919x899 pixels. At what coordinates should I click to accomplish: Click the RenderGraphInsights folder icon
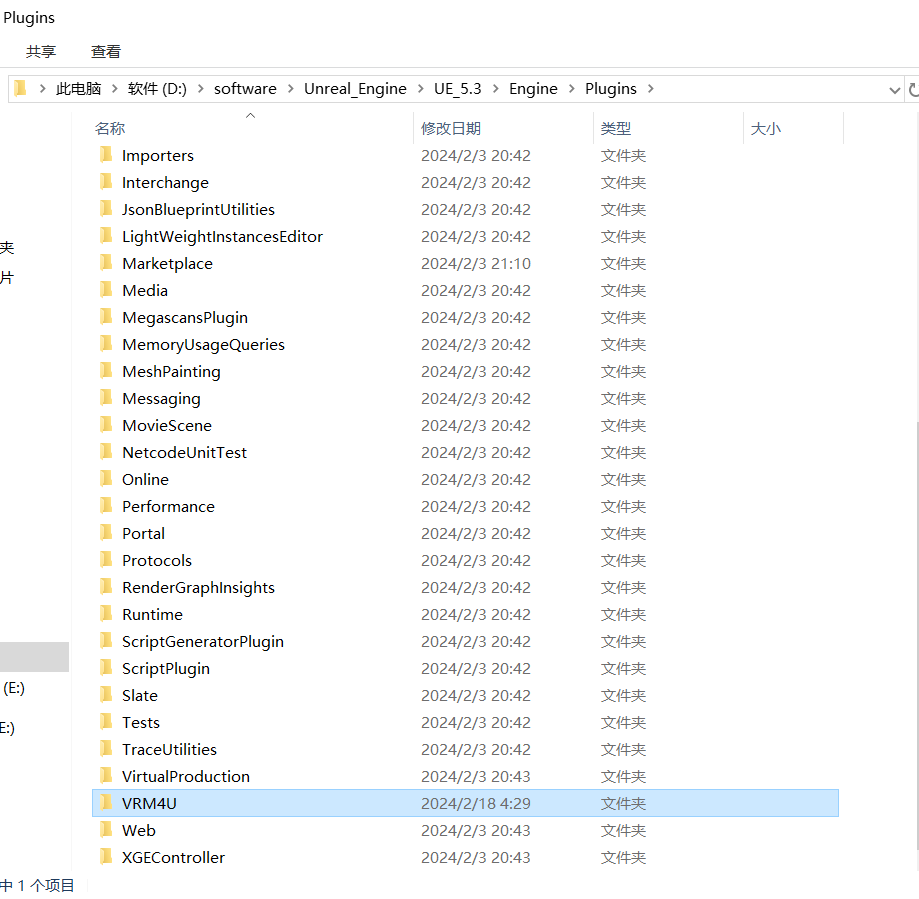106,586
